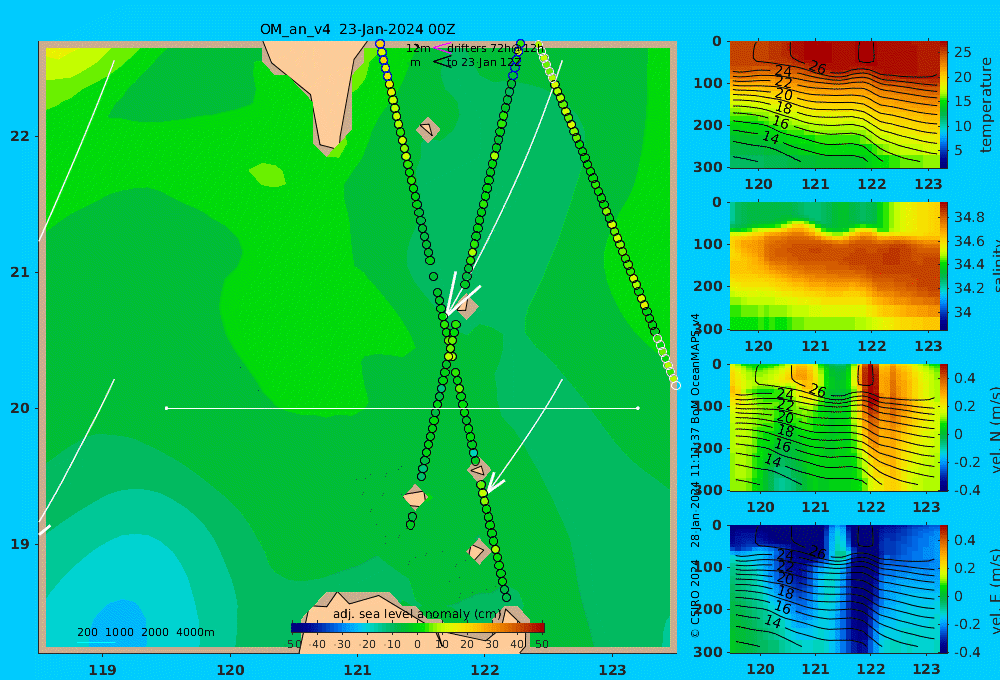
Task: Click the 'adj. sea level anomaly (cm)' label
Action: coord(417,614)
